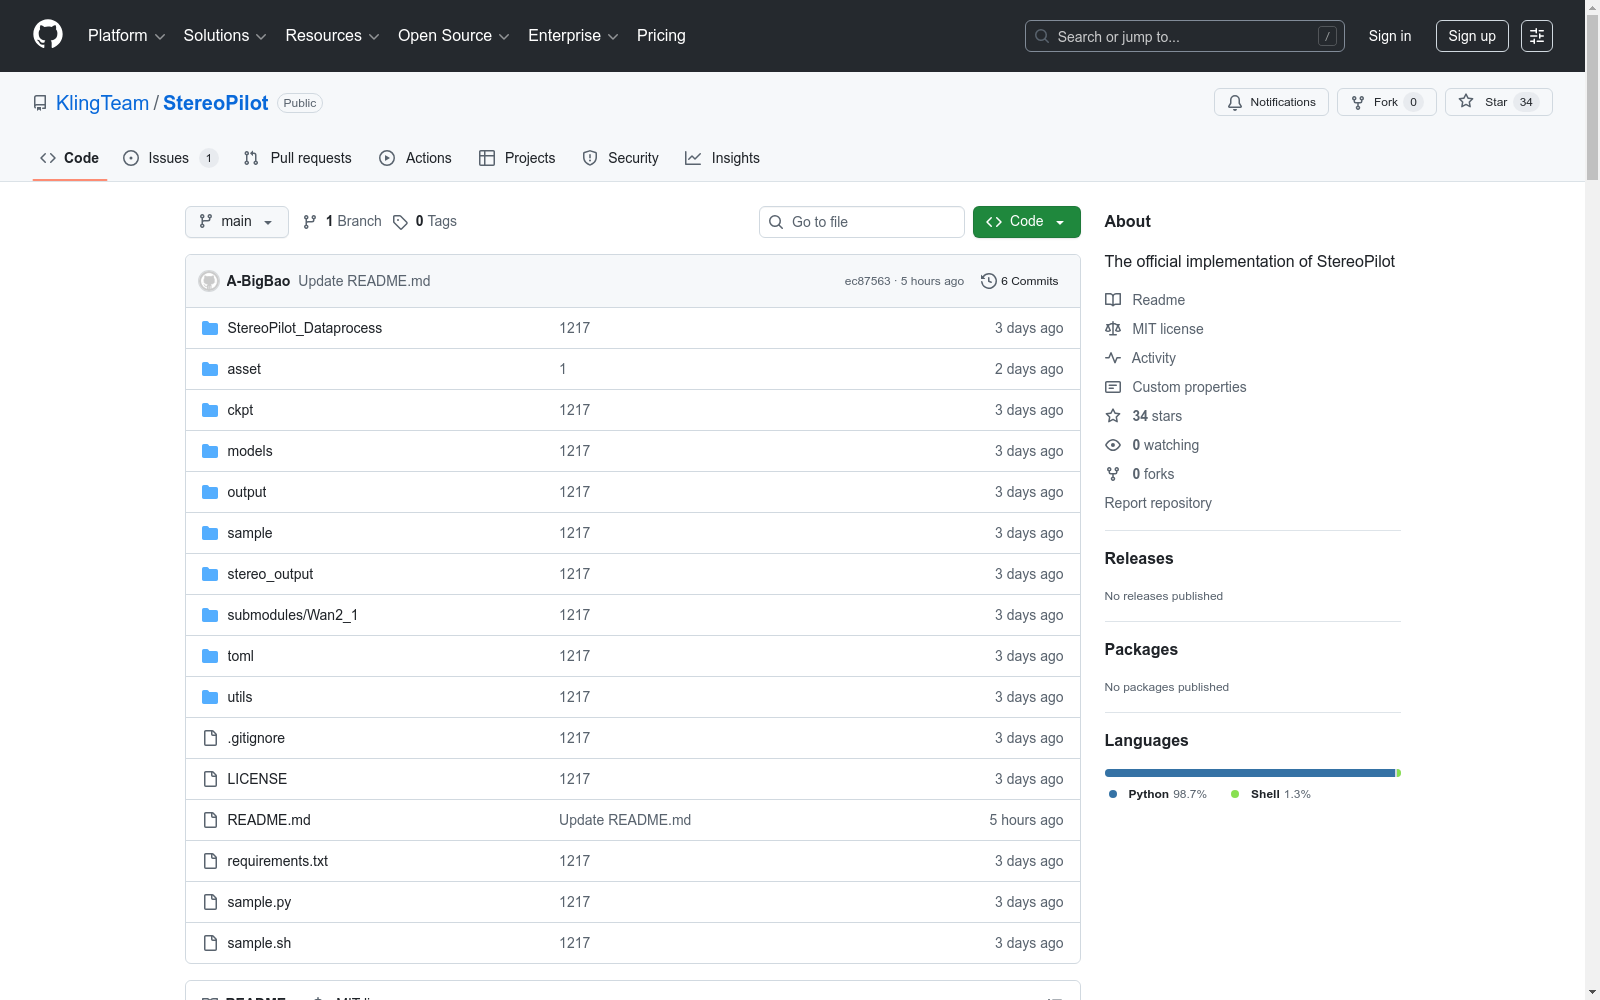
Task: Fork the StereoPilot repository
Action: point(1386,102)
